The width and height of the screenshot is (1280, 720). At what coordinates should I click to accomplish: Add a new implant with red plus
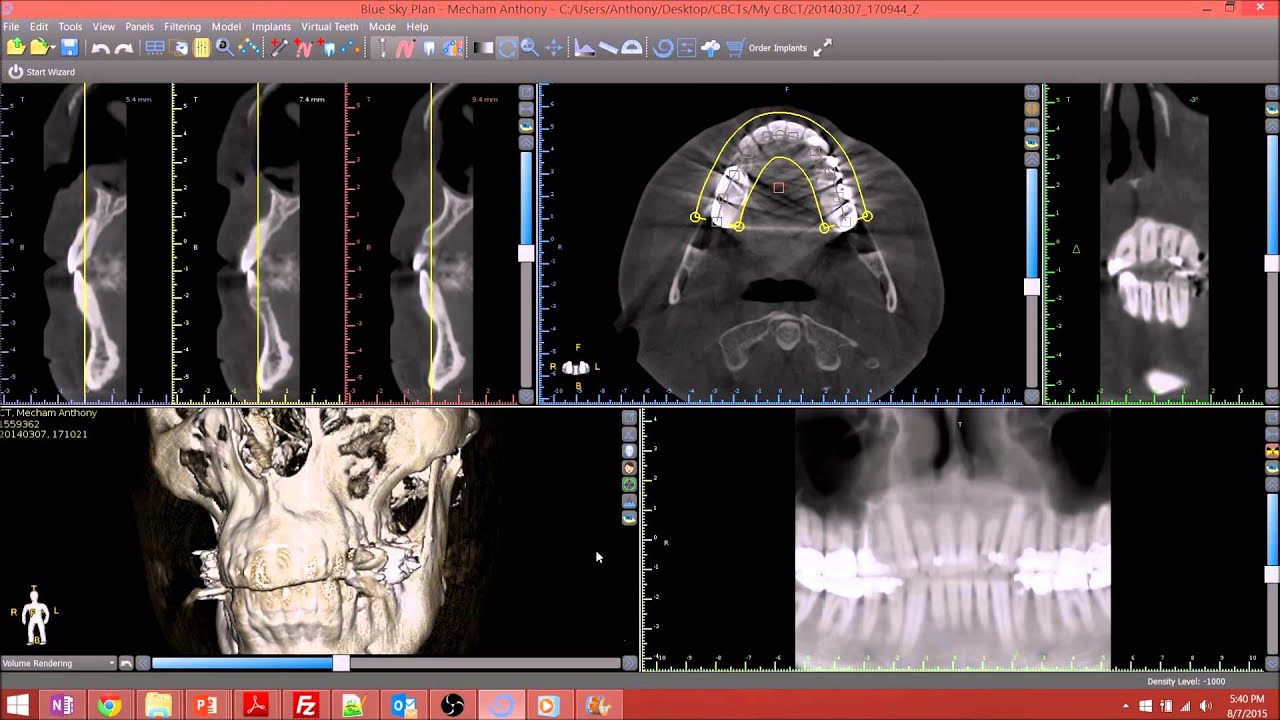pyautogui.click(x=279, y=47)
